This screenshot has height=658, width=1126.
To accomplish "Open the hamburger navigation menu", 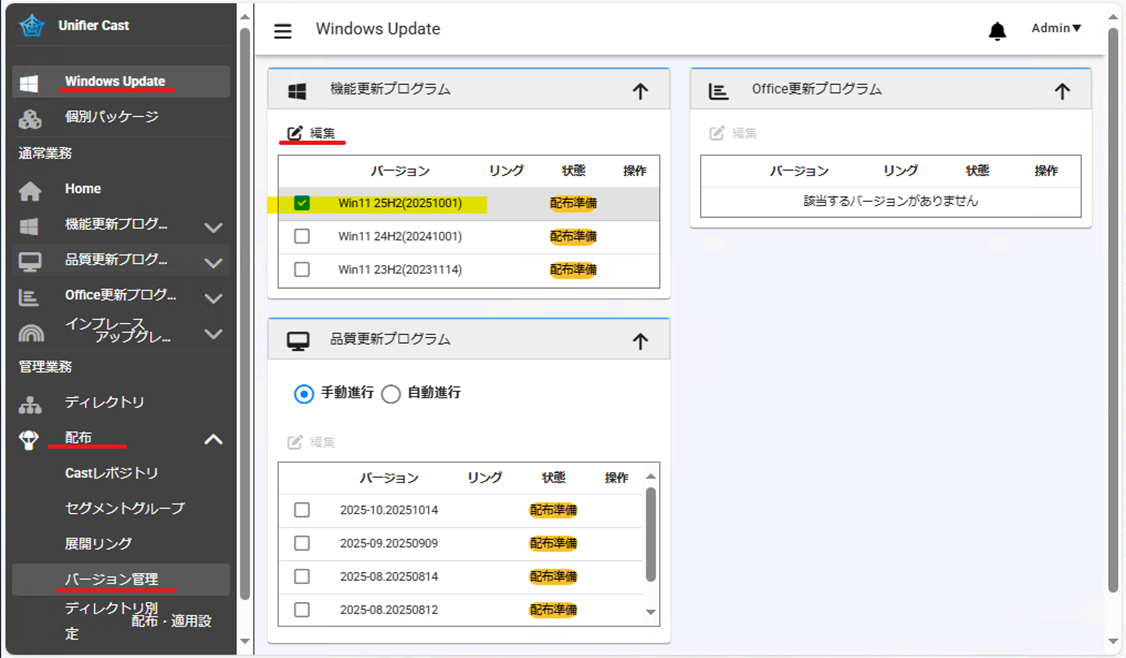I will 282,31.
